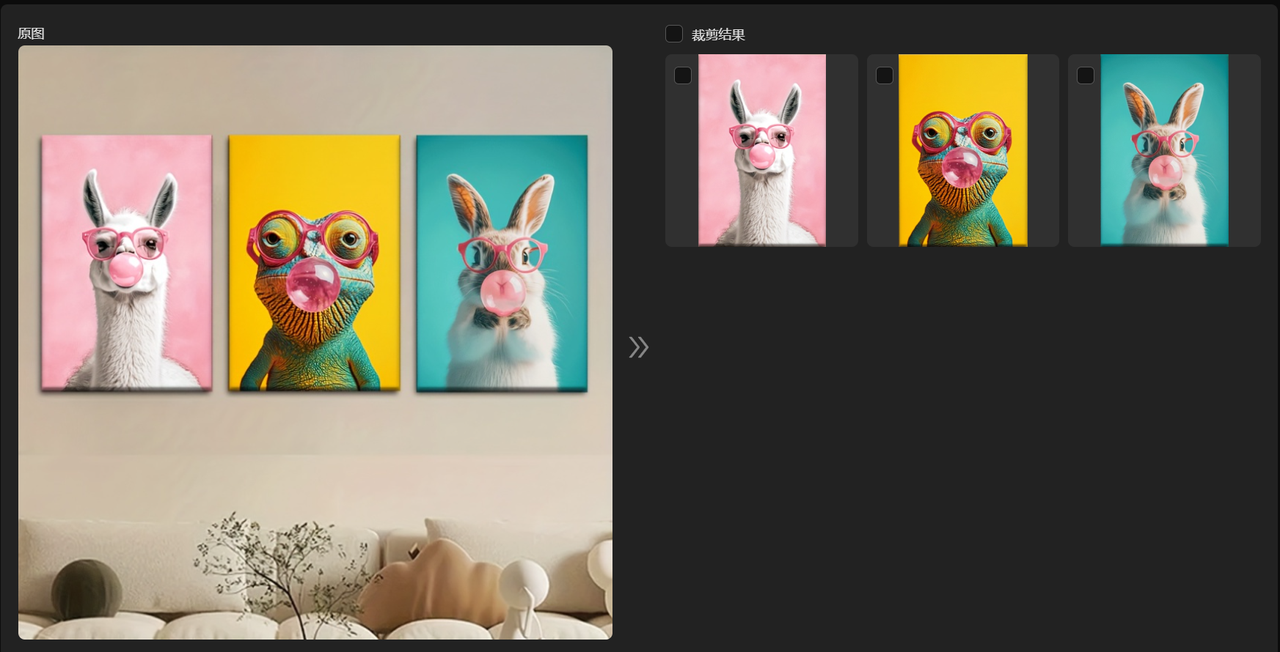This screenshot has width=1280, height=652.
Task: Click the 裁剪结果 label text
Action: (x=718, y=35)
